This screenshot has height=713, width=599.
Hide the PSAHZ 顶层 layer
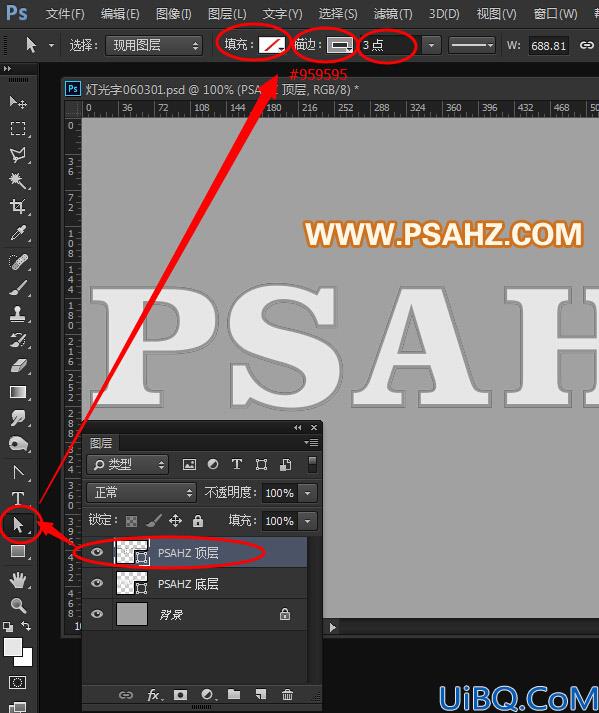97,552
